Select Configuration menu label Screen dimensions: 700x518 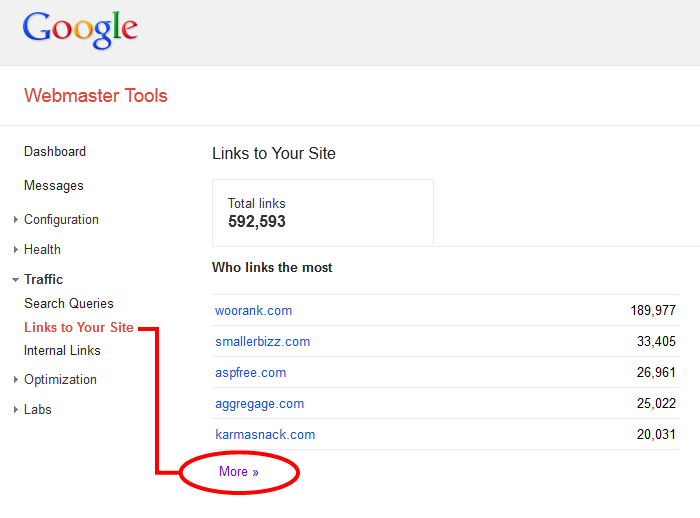(61, 219)
